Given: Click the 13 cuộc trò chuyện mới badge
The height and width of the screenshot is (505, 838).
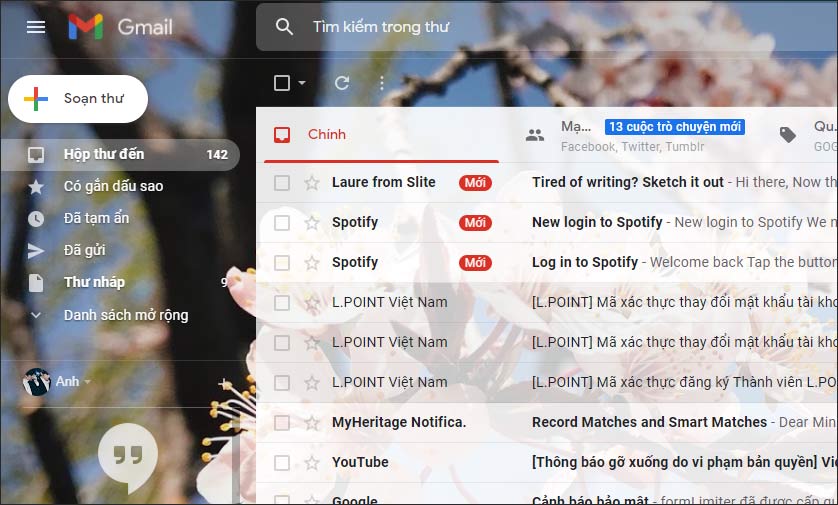Looking at the screenshot, I should point(674,127).
